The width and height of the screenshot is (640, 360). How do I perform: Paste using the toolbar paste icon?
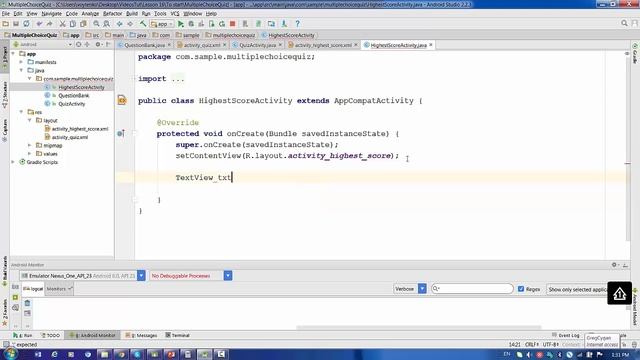[x=83, y=24]
